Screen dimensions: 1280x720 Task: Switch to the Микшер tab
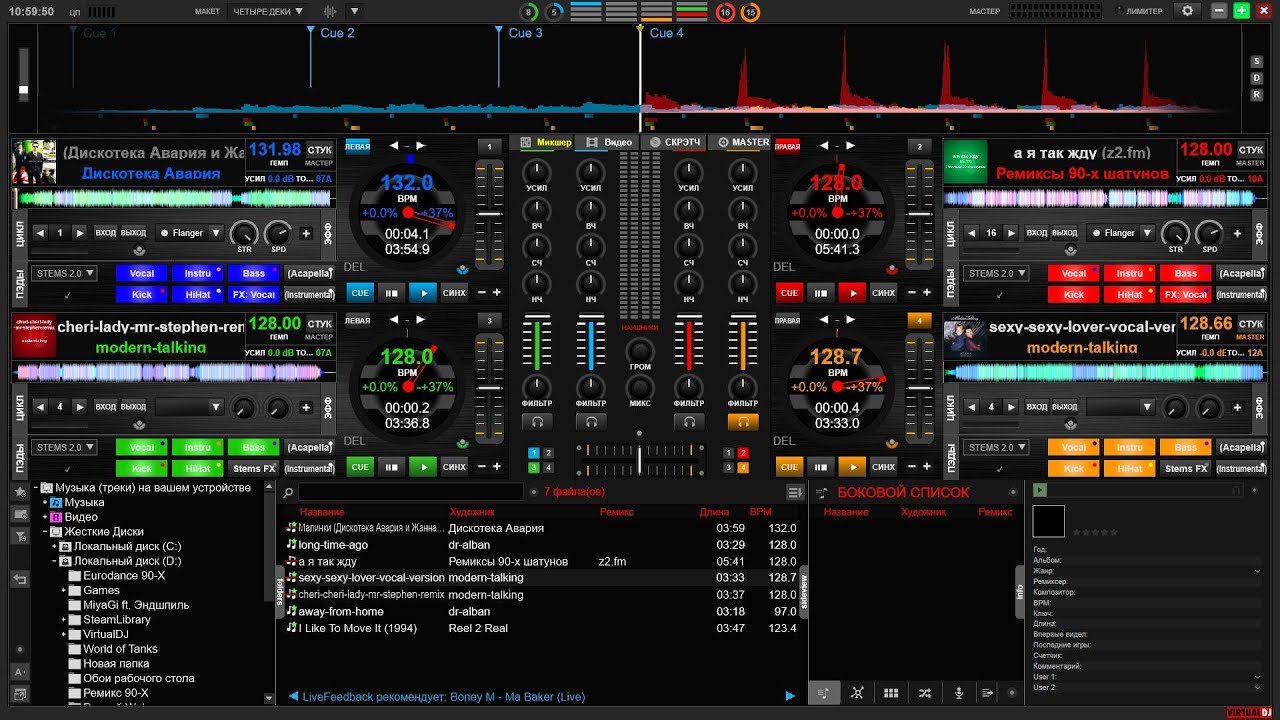click(x=545, y=142)
